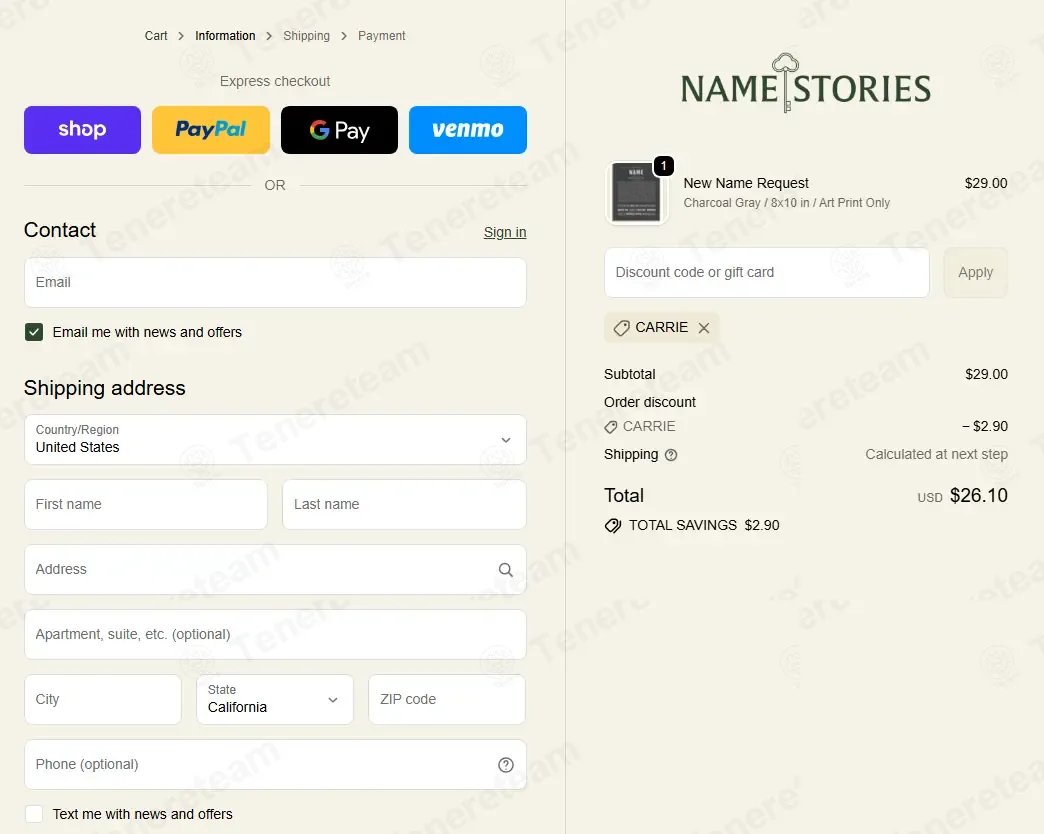1044x834 pixels.
Task: Click the Payment breadcrumb step
Action: [x=382, y=36]
